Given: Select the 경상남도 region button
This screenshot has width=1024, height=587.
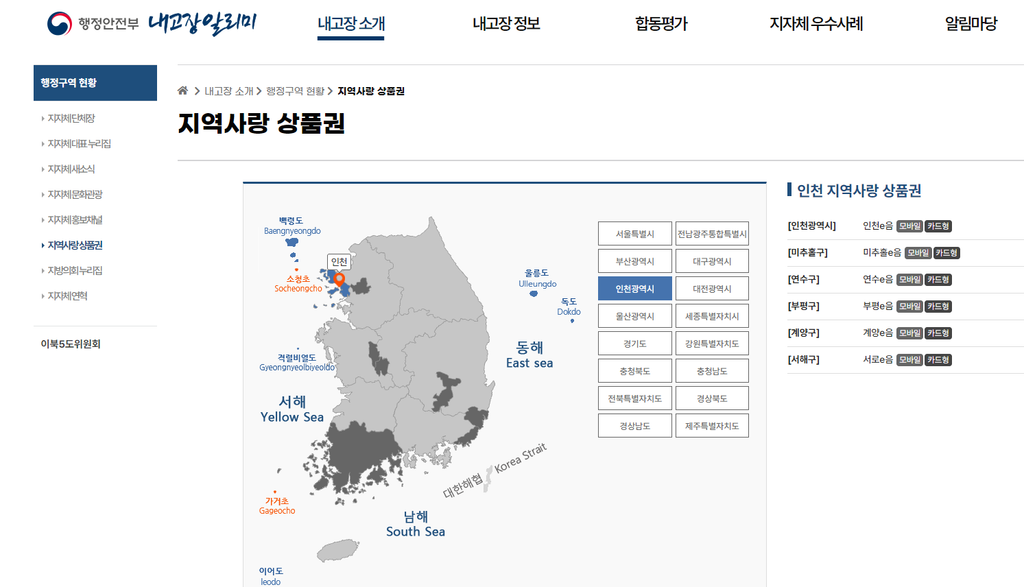Looking at the screenshot, I should (635, 426).
